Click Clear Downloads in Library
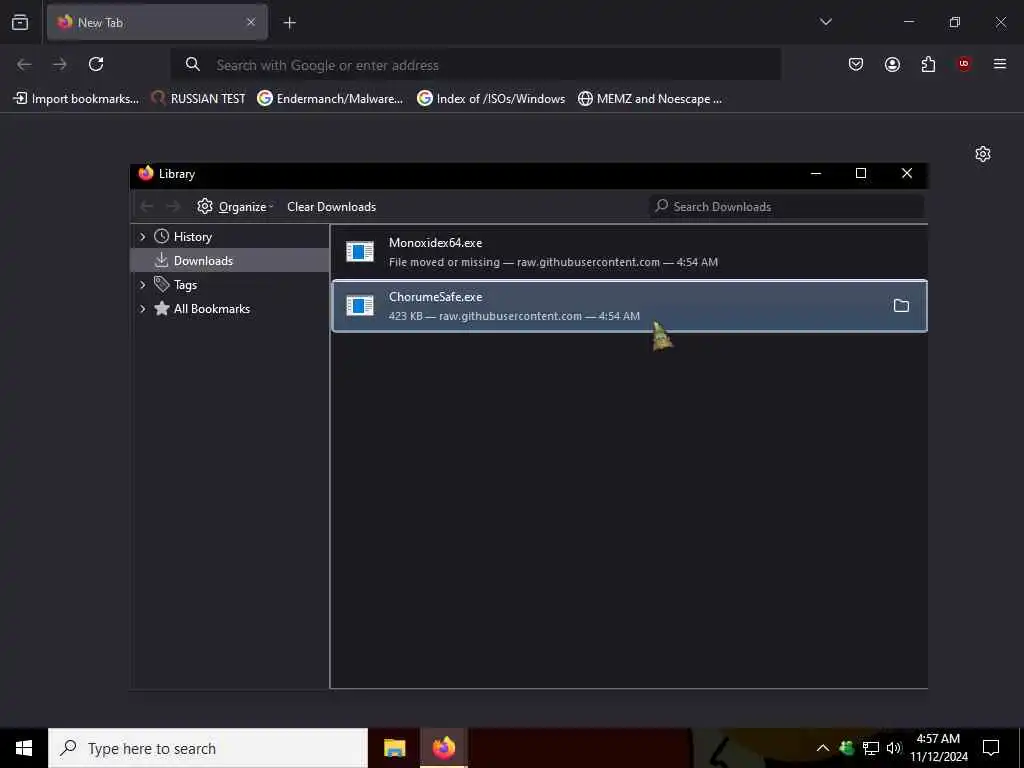Screen dimensions: 1024x768 point(331,206)
